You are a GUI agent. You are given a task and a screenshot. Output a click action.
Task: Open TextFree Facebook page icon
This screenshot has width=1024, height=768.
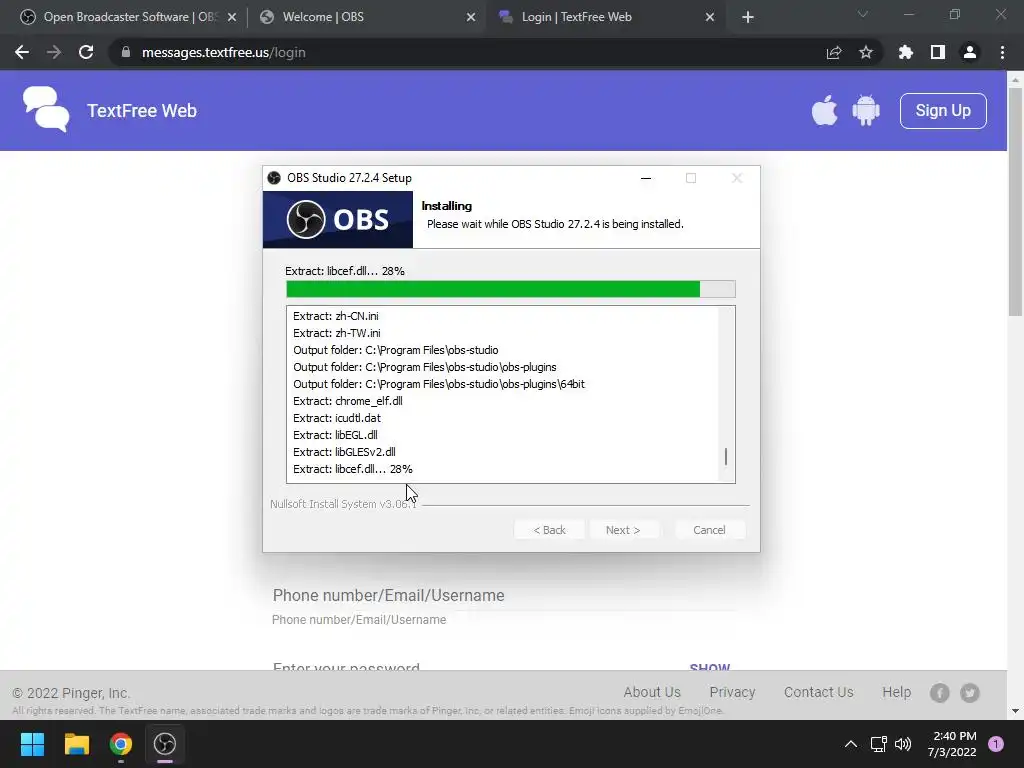940,692
